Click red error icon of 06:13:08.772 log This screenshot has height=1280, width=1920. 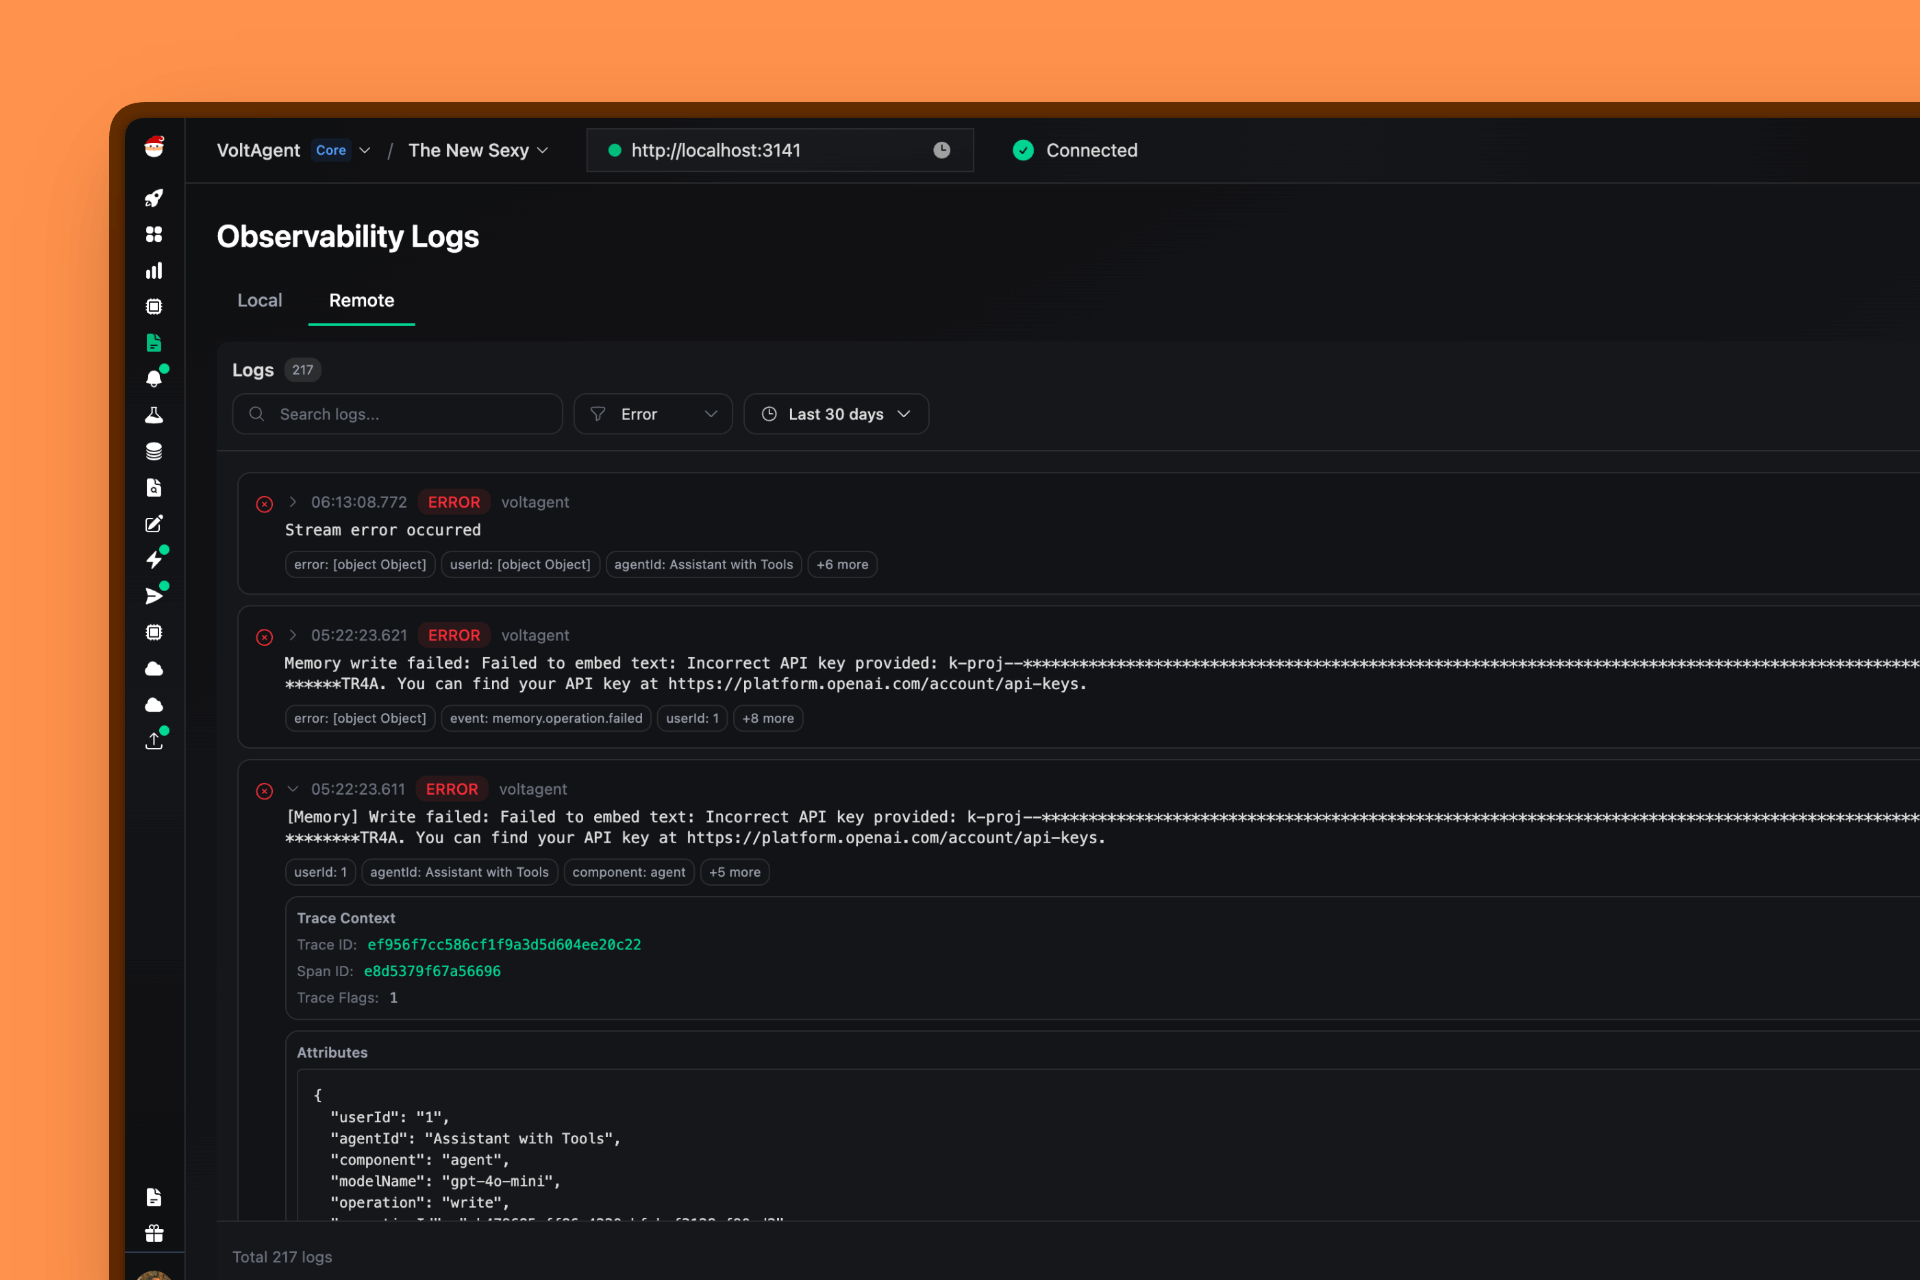point(265,504)
